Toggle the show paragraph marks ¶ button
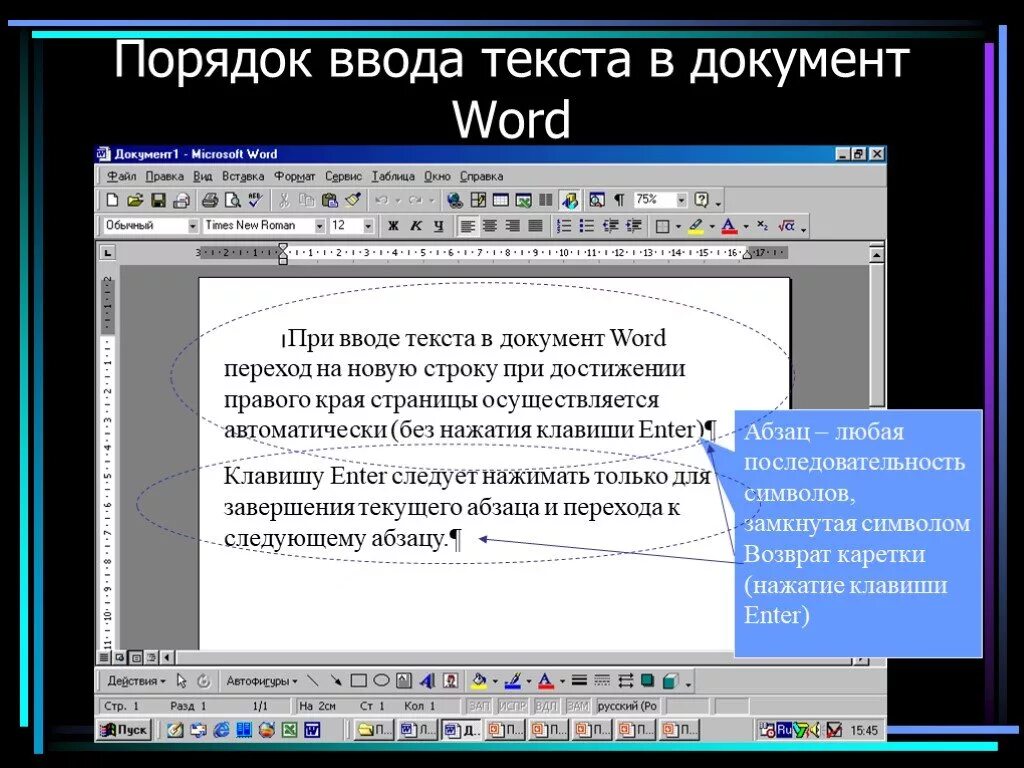The image size is (1024, 768). pyautogui.click(x=619, y=200)
